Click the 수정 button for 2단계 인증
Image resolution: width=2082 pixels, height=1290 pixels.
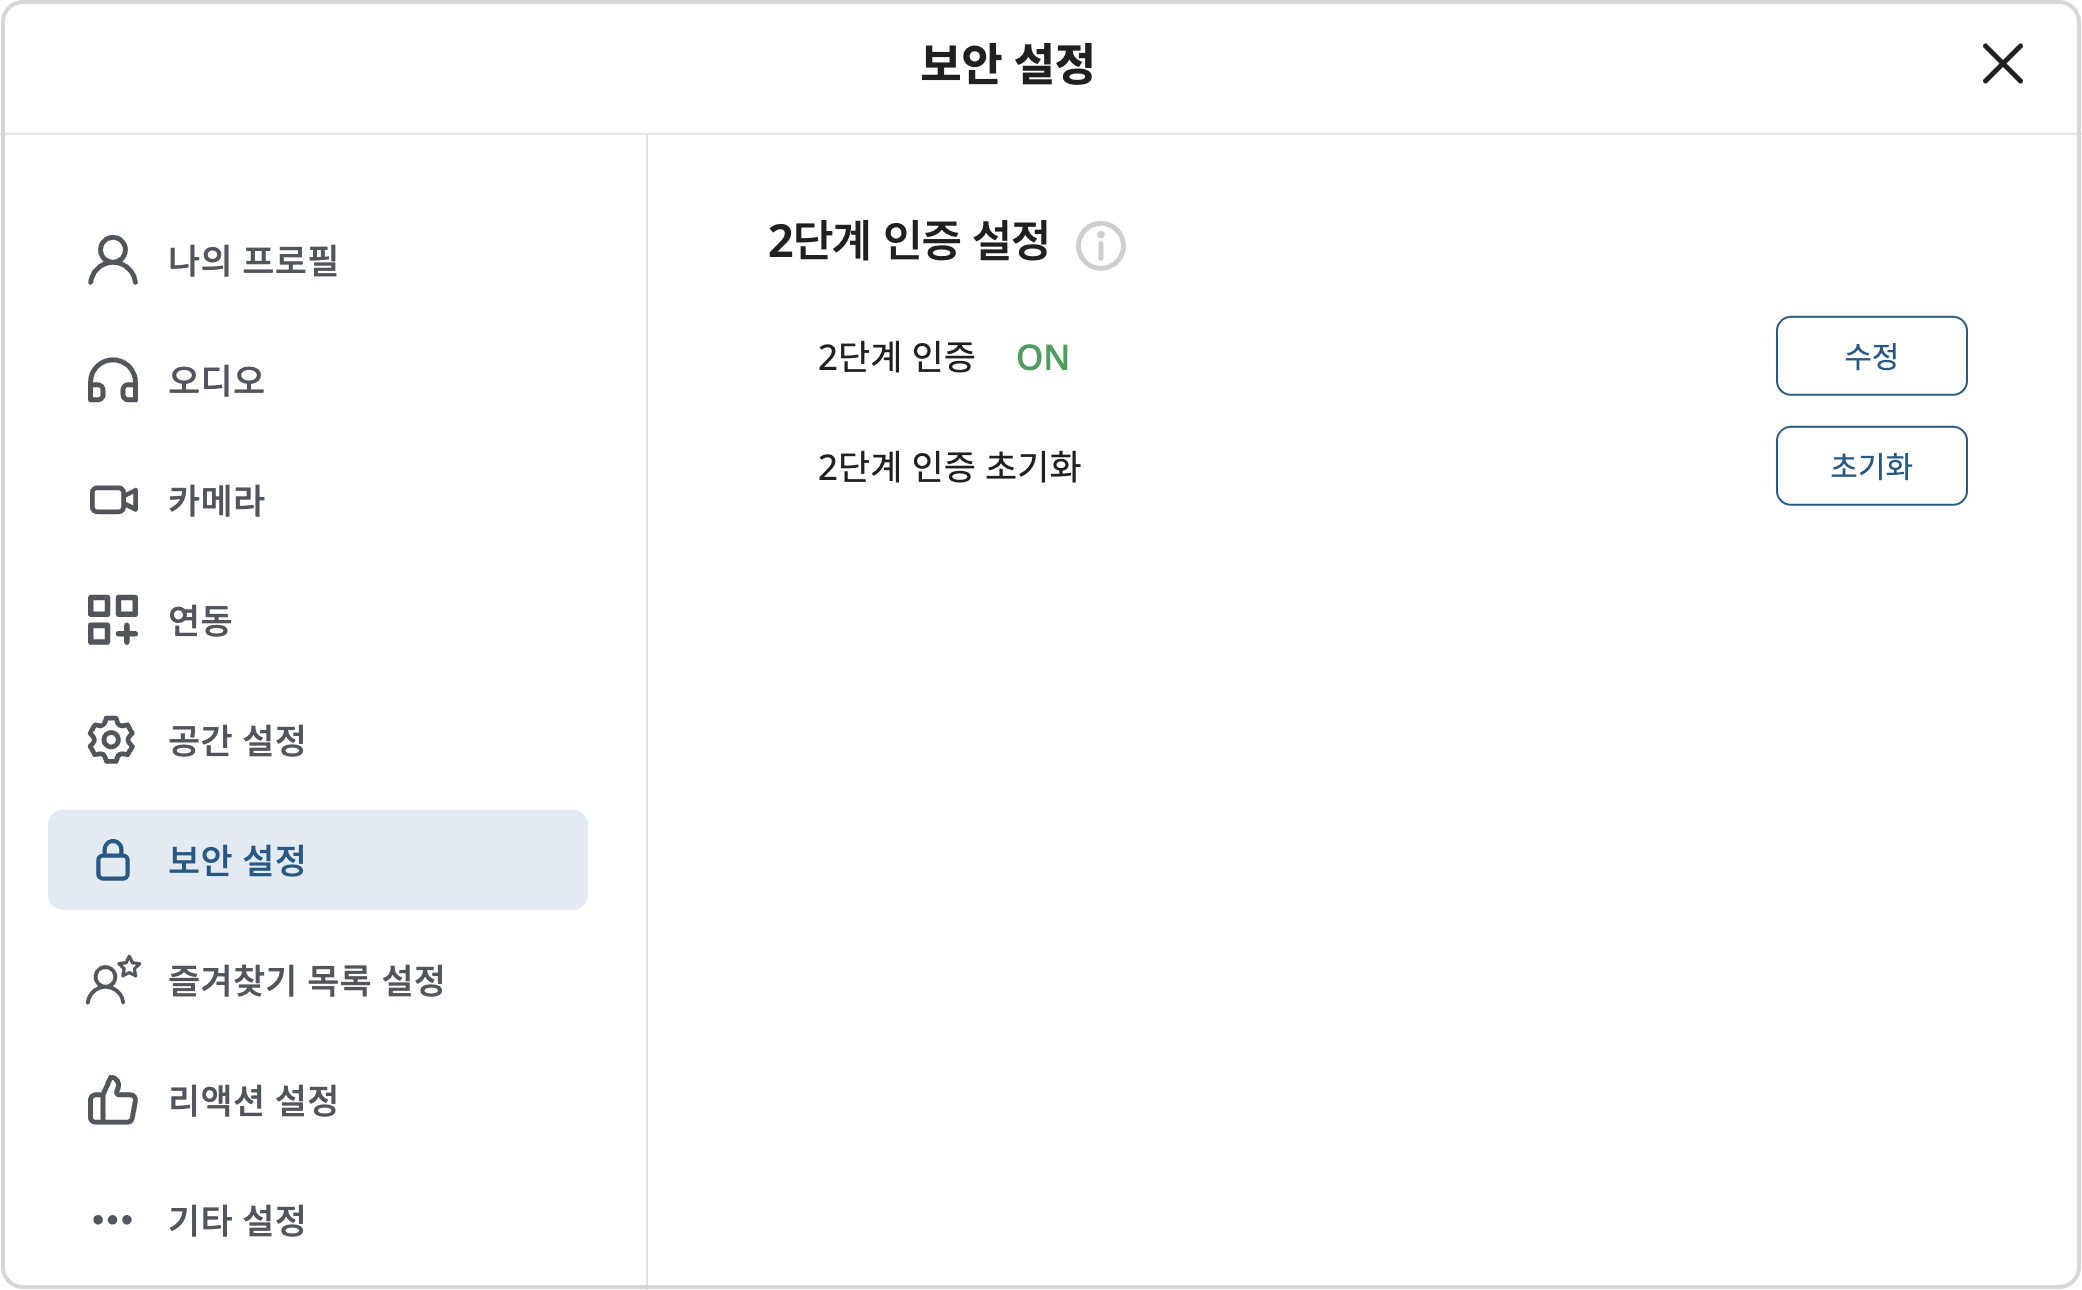pyautogui.click(x=1871, y=356)
